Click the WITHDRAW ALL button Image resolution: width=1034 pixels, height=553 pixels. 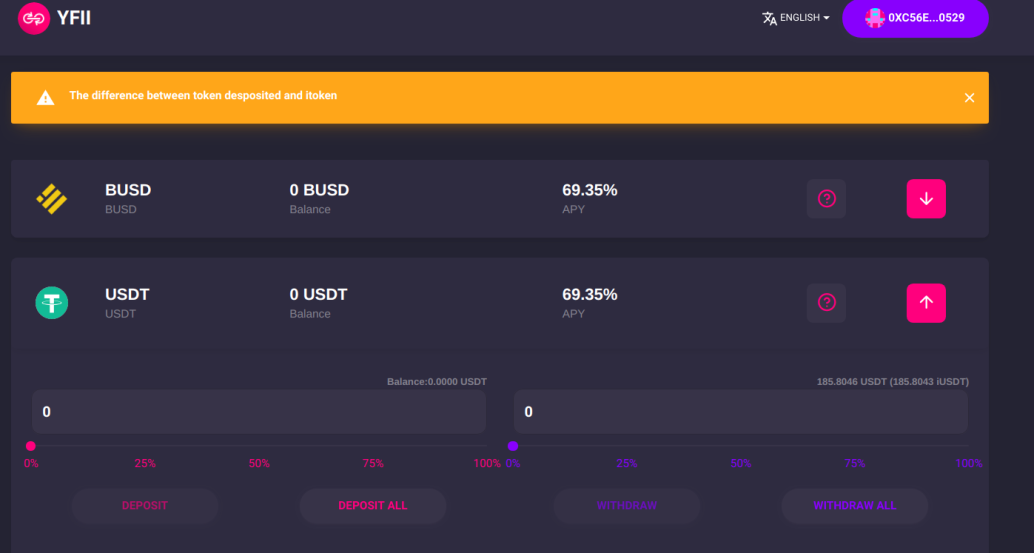pyautogui.click(x=855, y=506)
